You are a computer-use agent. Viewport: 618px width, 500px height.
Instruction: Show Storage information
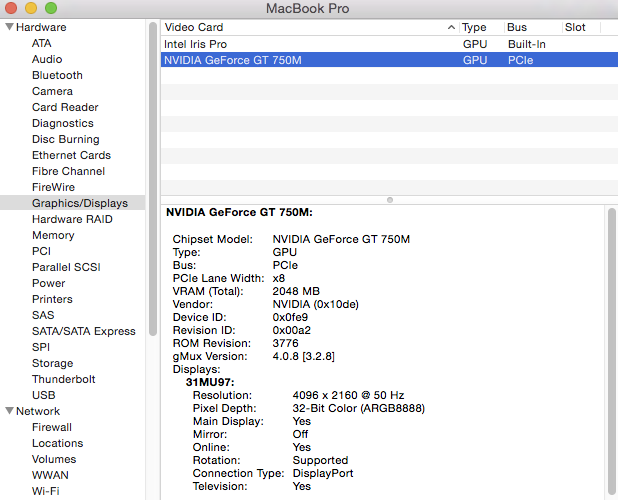pos(52,363)
